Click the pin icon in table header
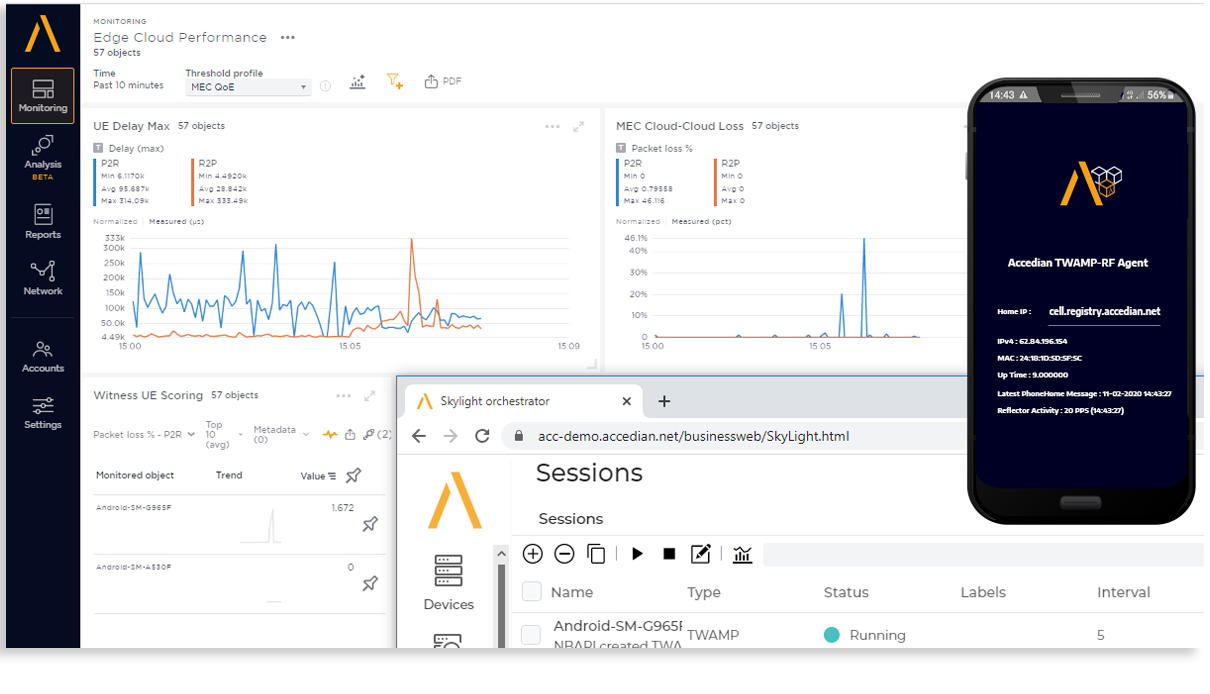 pos(353,476)
